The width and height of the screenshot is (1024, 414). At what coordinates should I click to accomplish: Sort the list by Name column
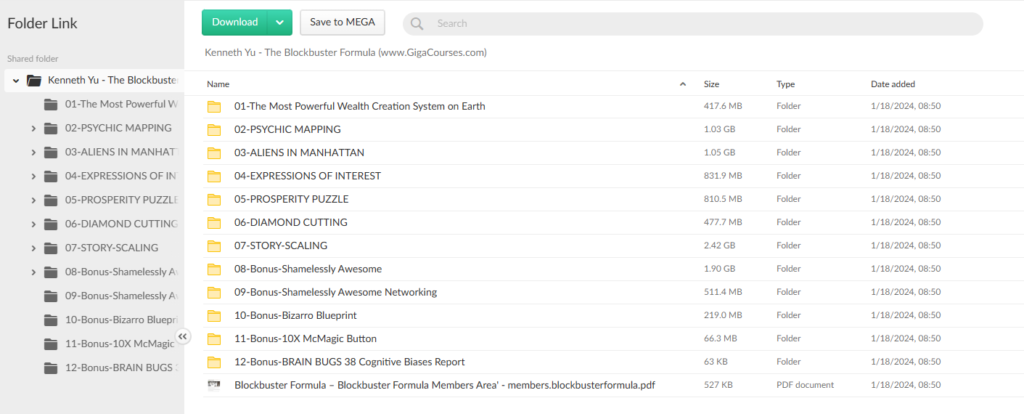pos(219,84)
